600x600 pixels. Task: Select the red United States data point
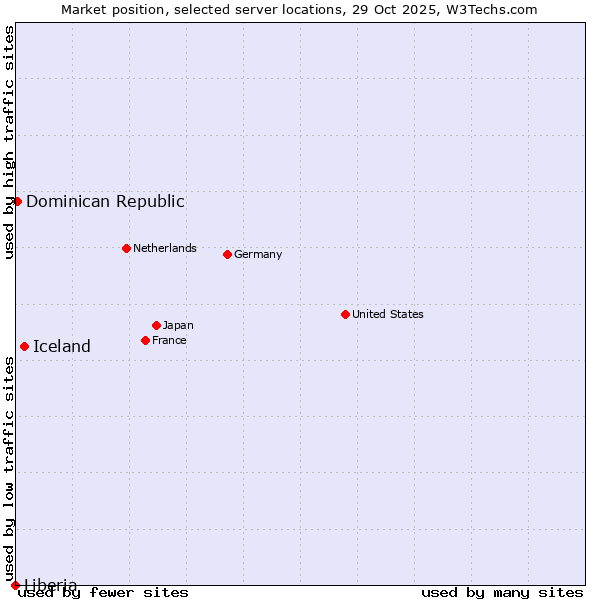tap(345, 314)
